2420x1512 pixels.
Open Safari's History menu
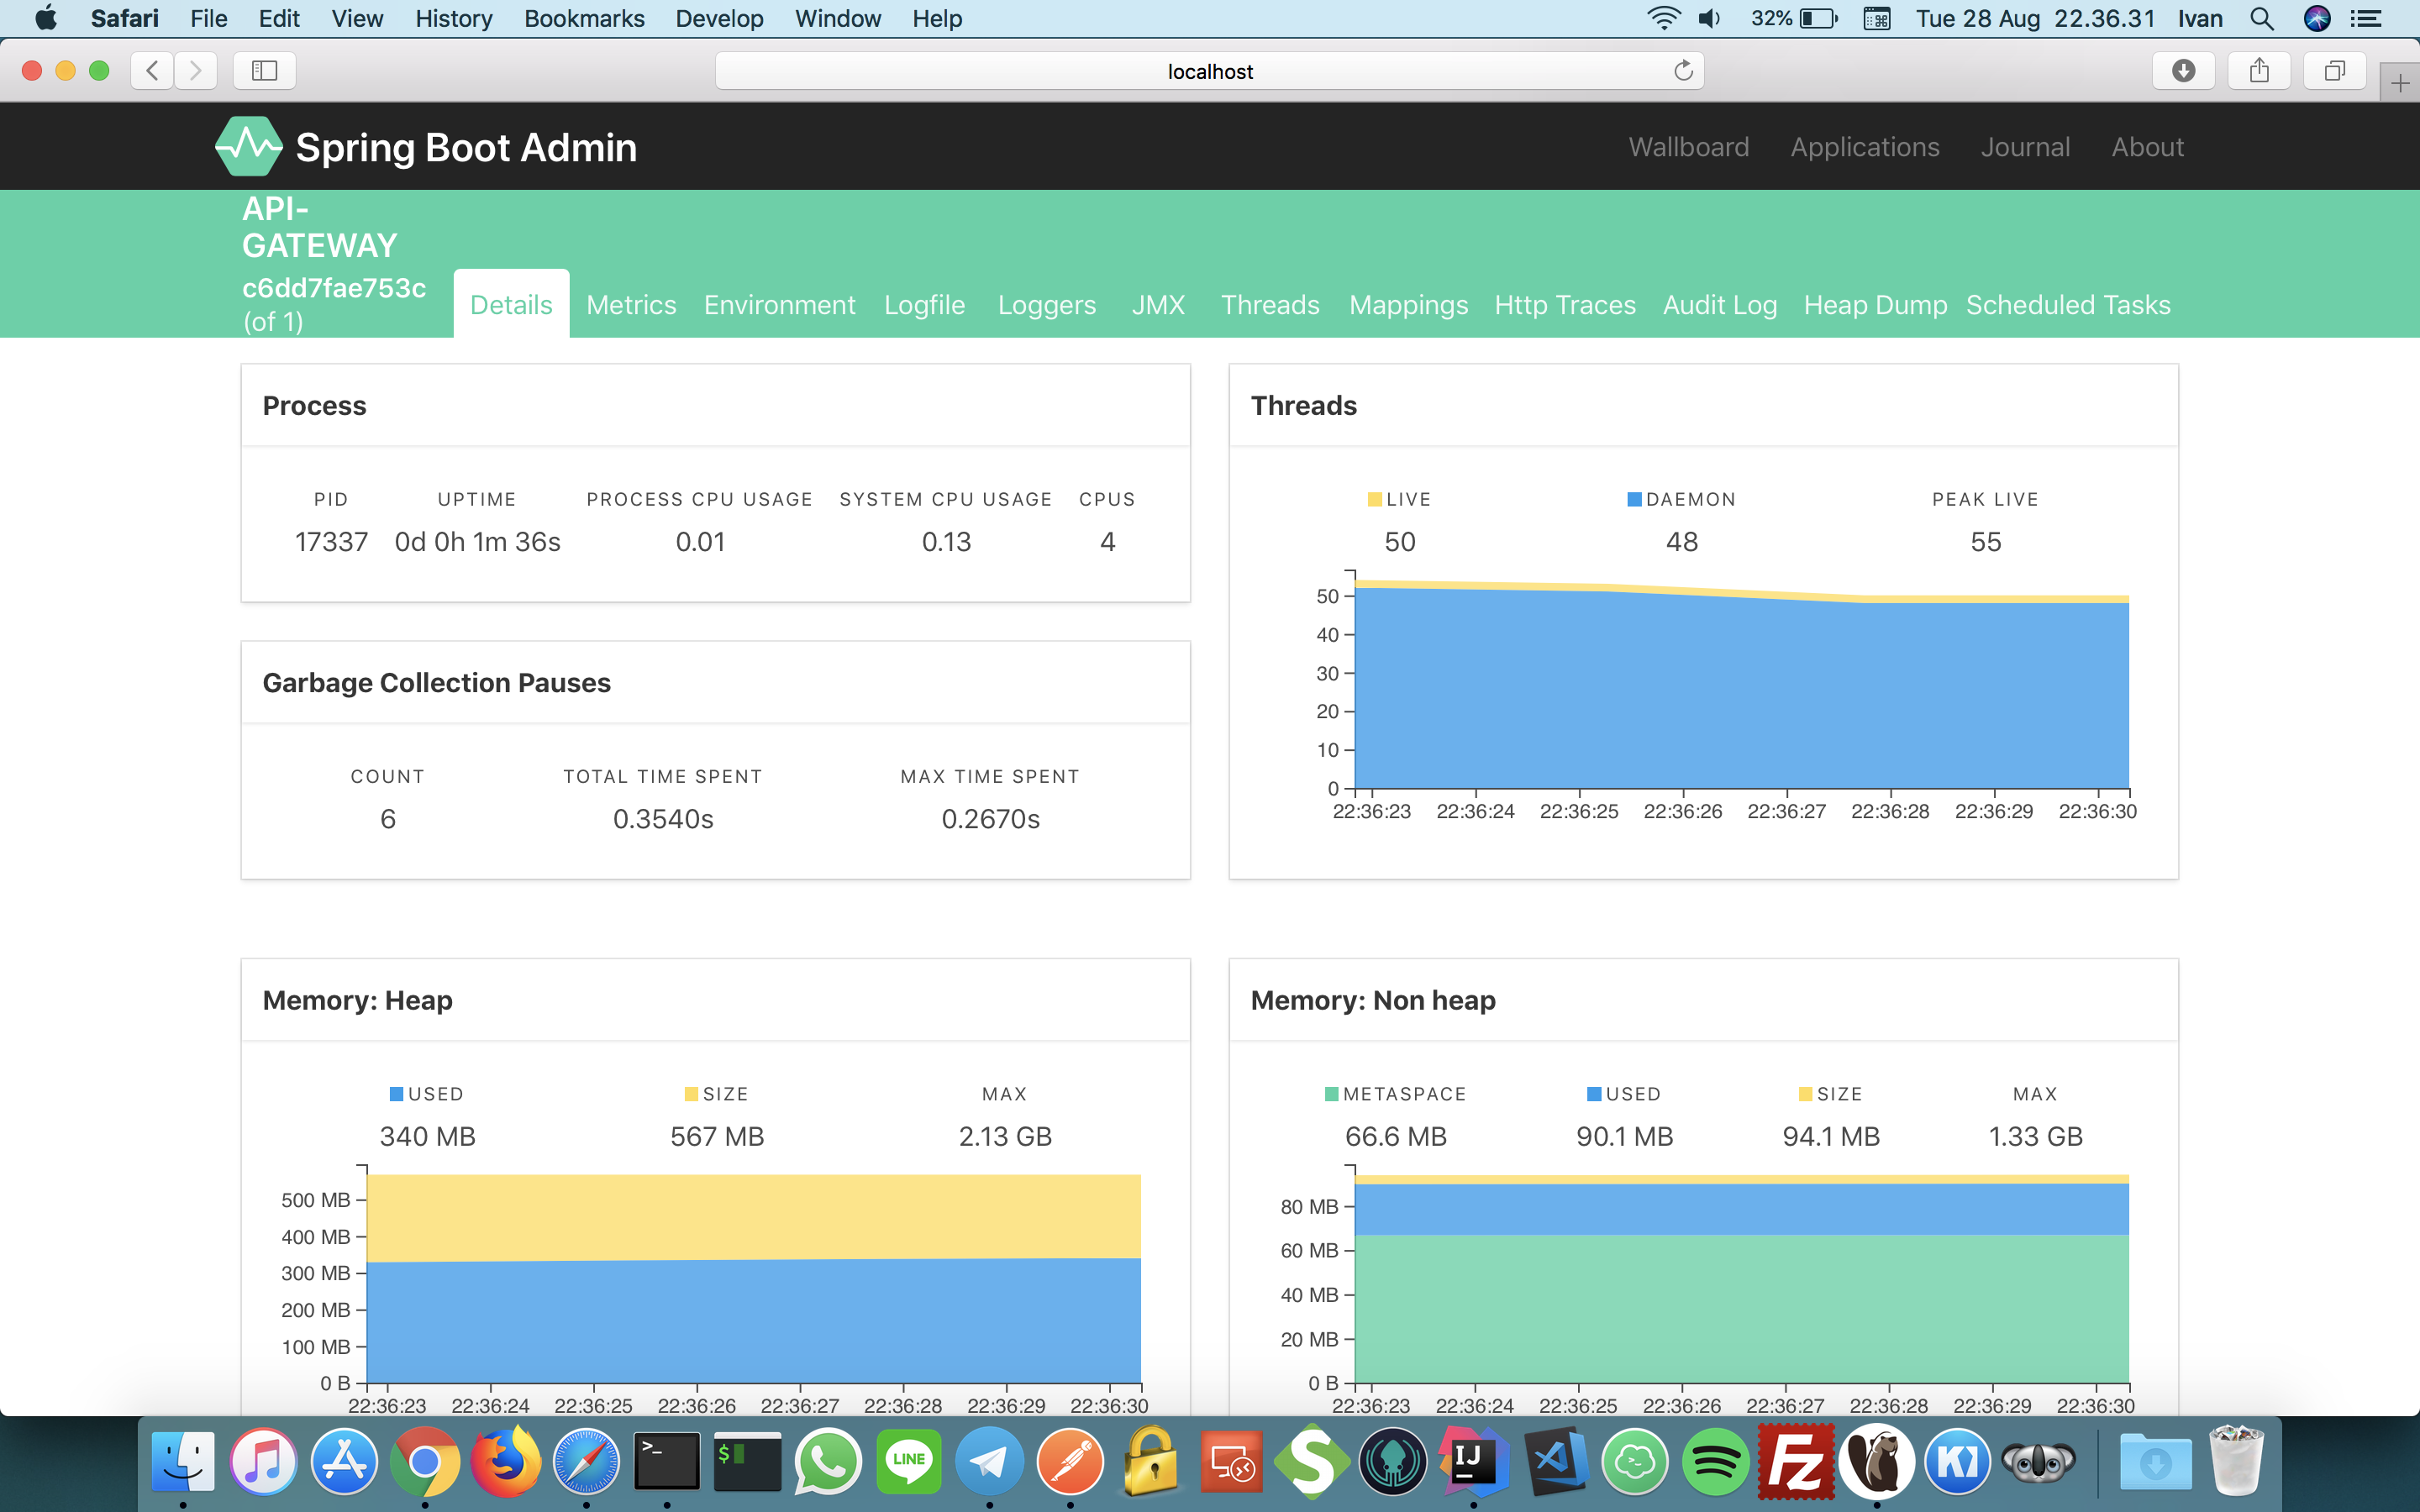pos(453,18)
